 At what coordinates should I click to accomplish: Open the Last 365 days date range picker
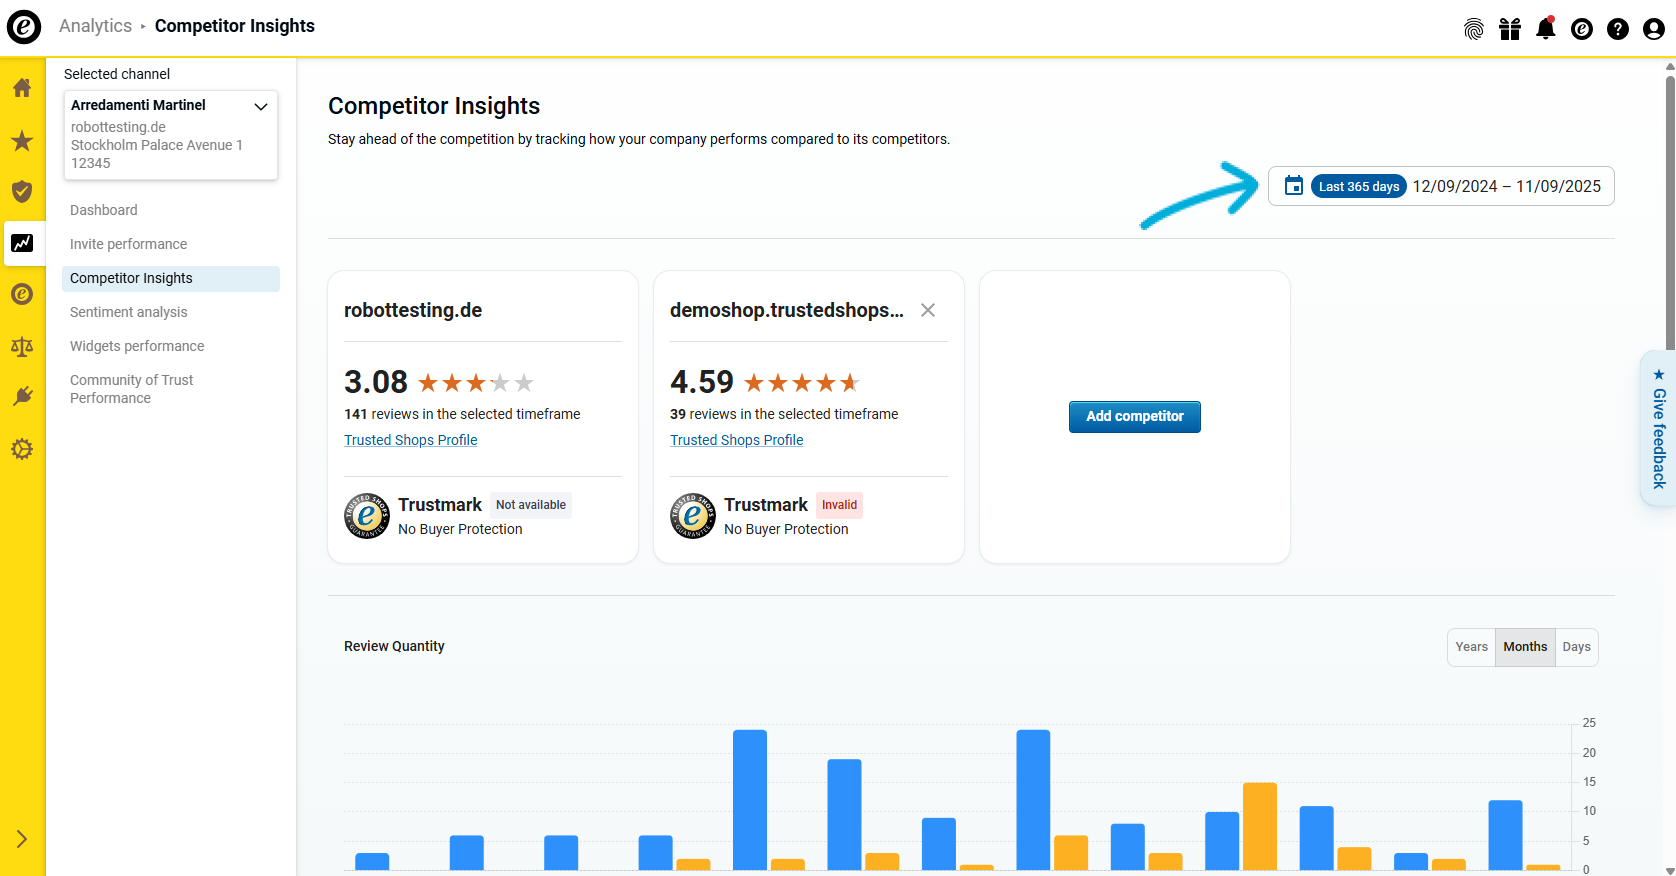[1441, 186]
